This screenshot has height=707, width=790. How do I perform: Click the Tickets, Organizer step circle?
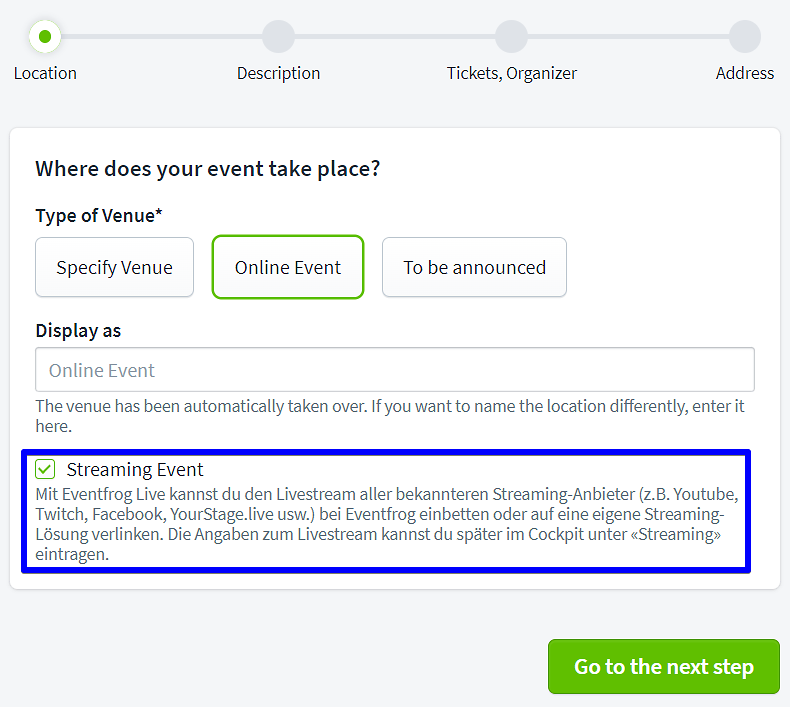[511, 37]
